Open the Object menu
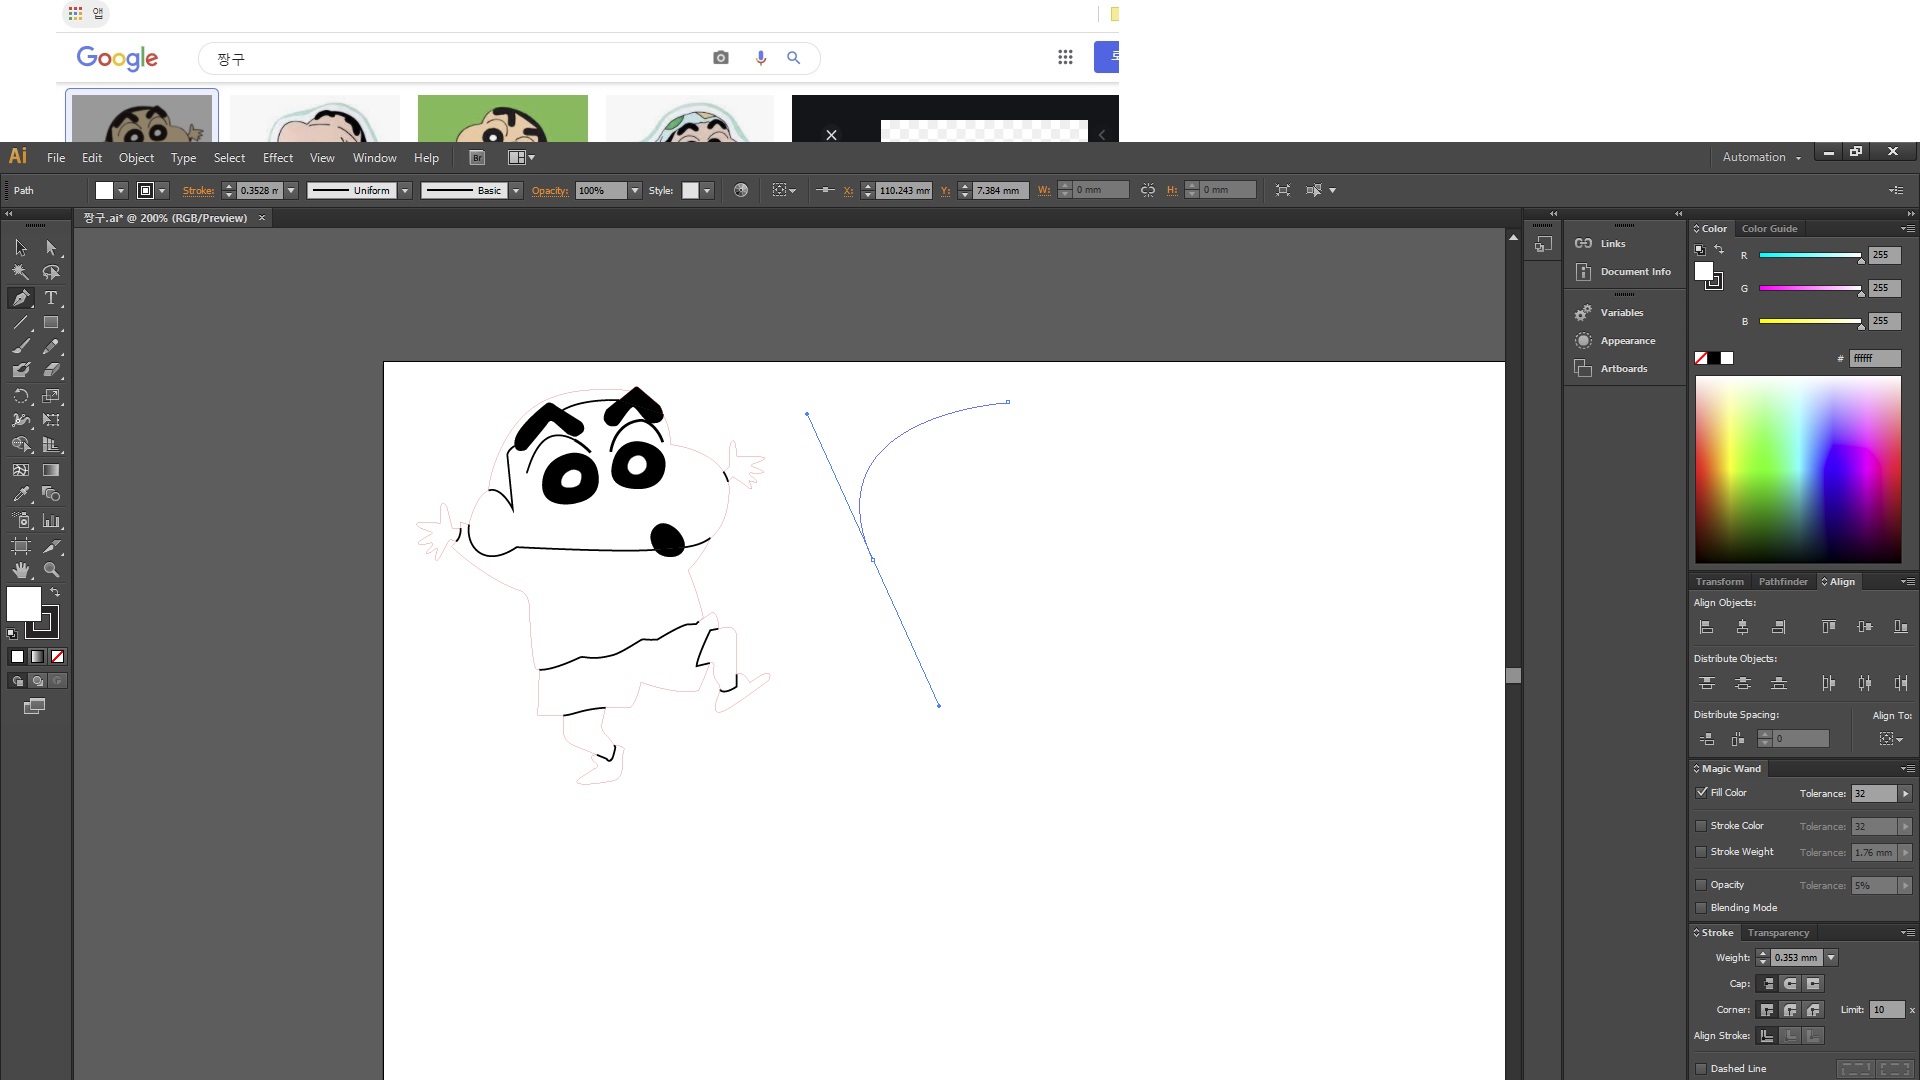The height and width of the screenshot is (1080, 1920). [136, 158]
